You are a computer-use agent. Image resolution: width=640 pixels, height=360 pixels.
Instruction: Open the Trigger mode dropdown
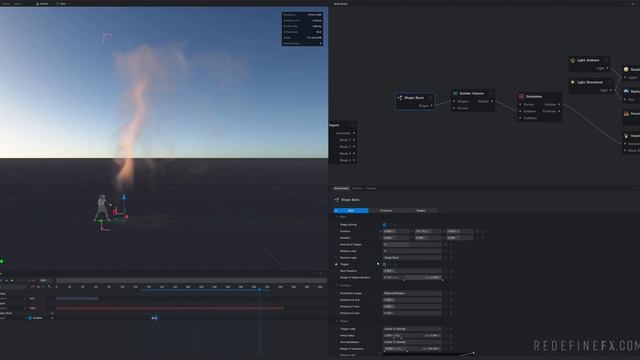click(x=412, y=329)
